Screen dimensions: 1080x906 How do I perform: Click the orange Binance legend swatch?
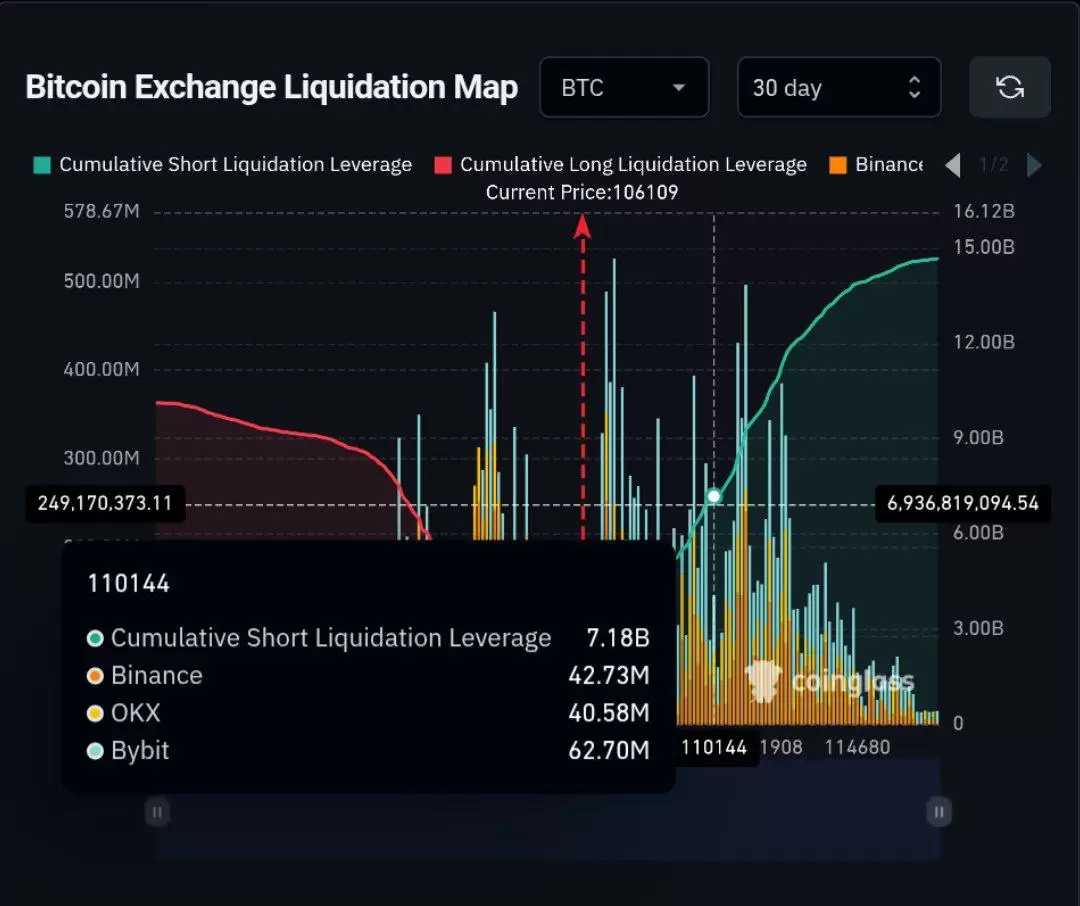(838, 165)
